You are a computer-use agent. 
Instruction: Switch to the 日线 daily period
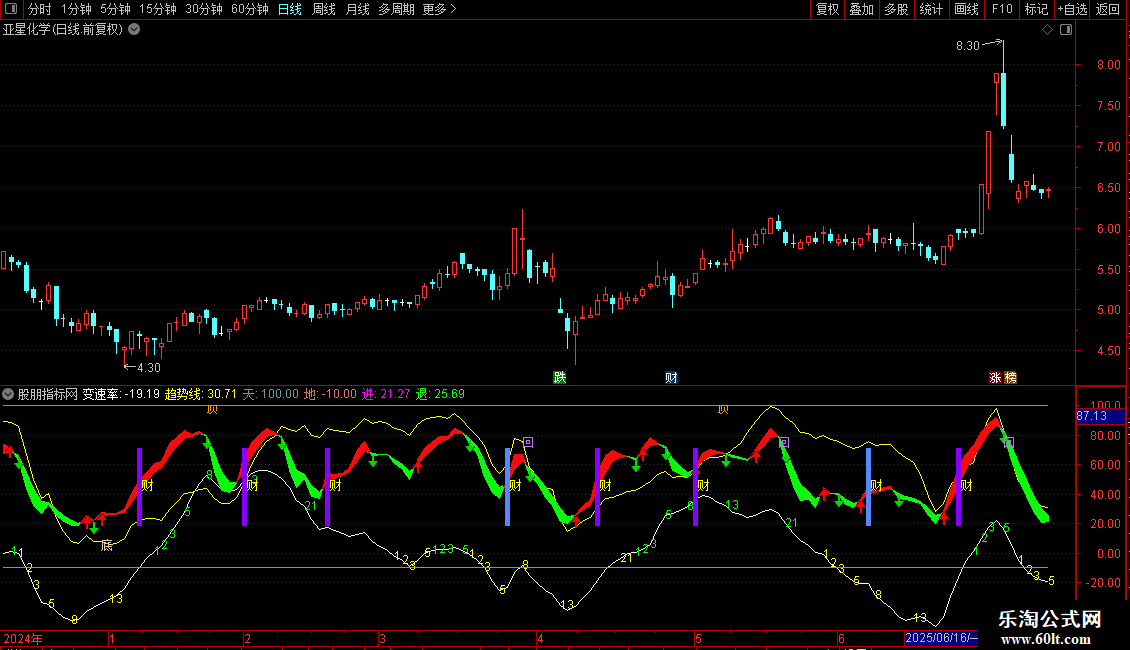pyautogui.click(x=289, y=10)
